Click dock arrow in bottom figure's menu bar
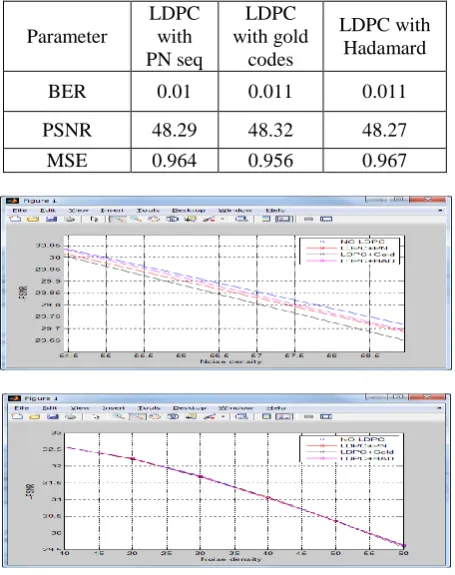The height and width of the screenshot is (575, 455). pos(439,408)
